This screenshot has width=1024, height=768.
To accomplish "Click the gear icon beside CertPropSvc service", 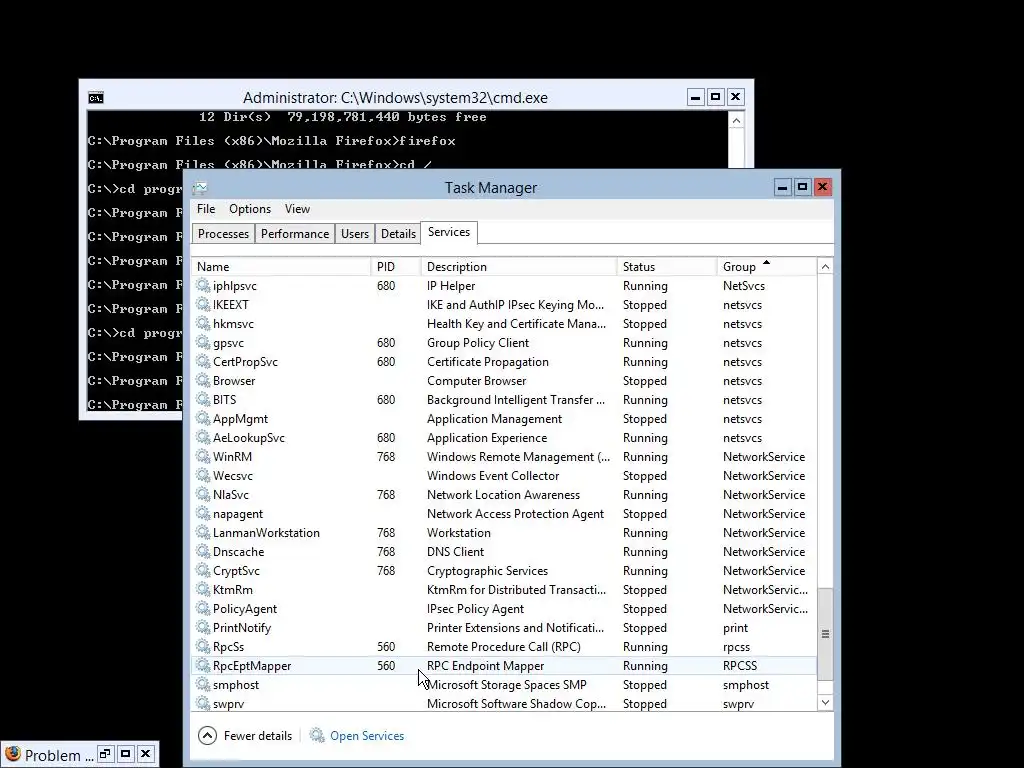I will [203, 361].
